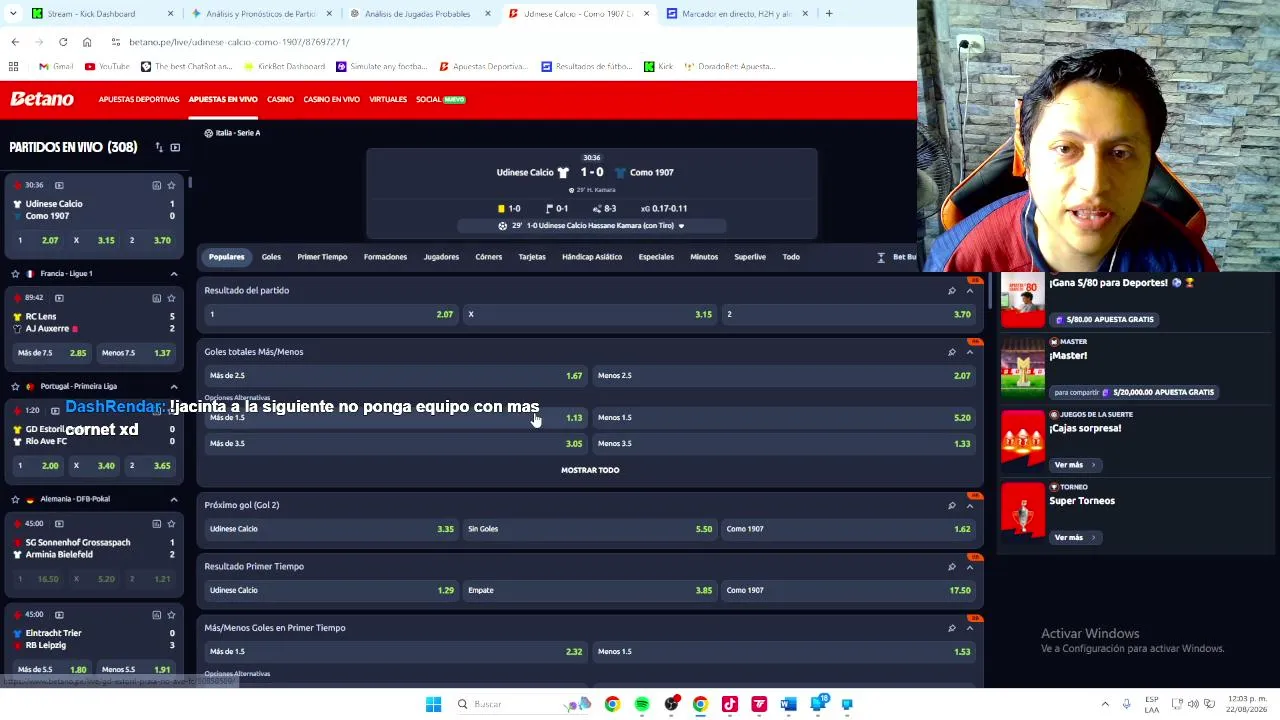The width and height of the screenshot is (1280, 720).
Task: Open the Bet Builder toggle icon
Action: [881, 257]
